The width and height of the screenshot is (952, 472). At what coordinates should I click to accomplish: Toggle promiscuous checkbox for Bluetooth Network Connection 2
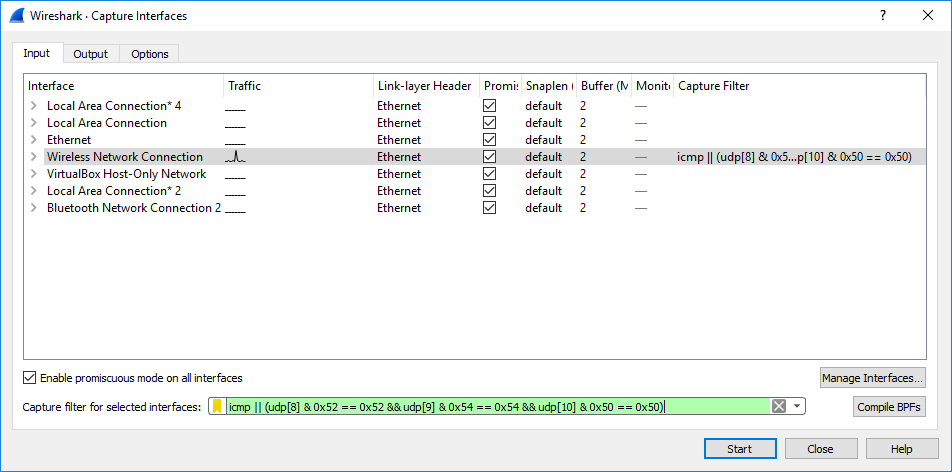489,208
